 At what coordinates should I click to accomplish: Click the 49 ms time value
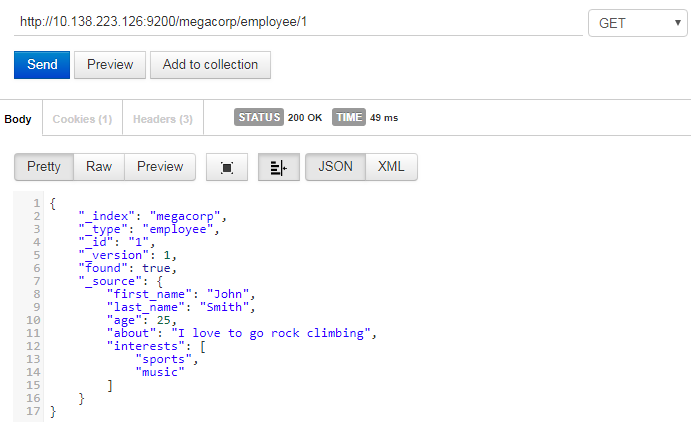[x=384, y=118]
